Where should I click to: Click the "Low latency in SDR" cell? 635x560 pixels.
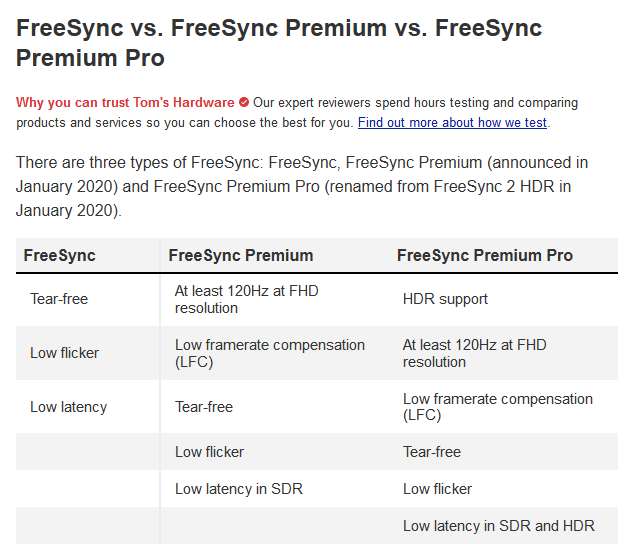(239, 489)
